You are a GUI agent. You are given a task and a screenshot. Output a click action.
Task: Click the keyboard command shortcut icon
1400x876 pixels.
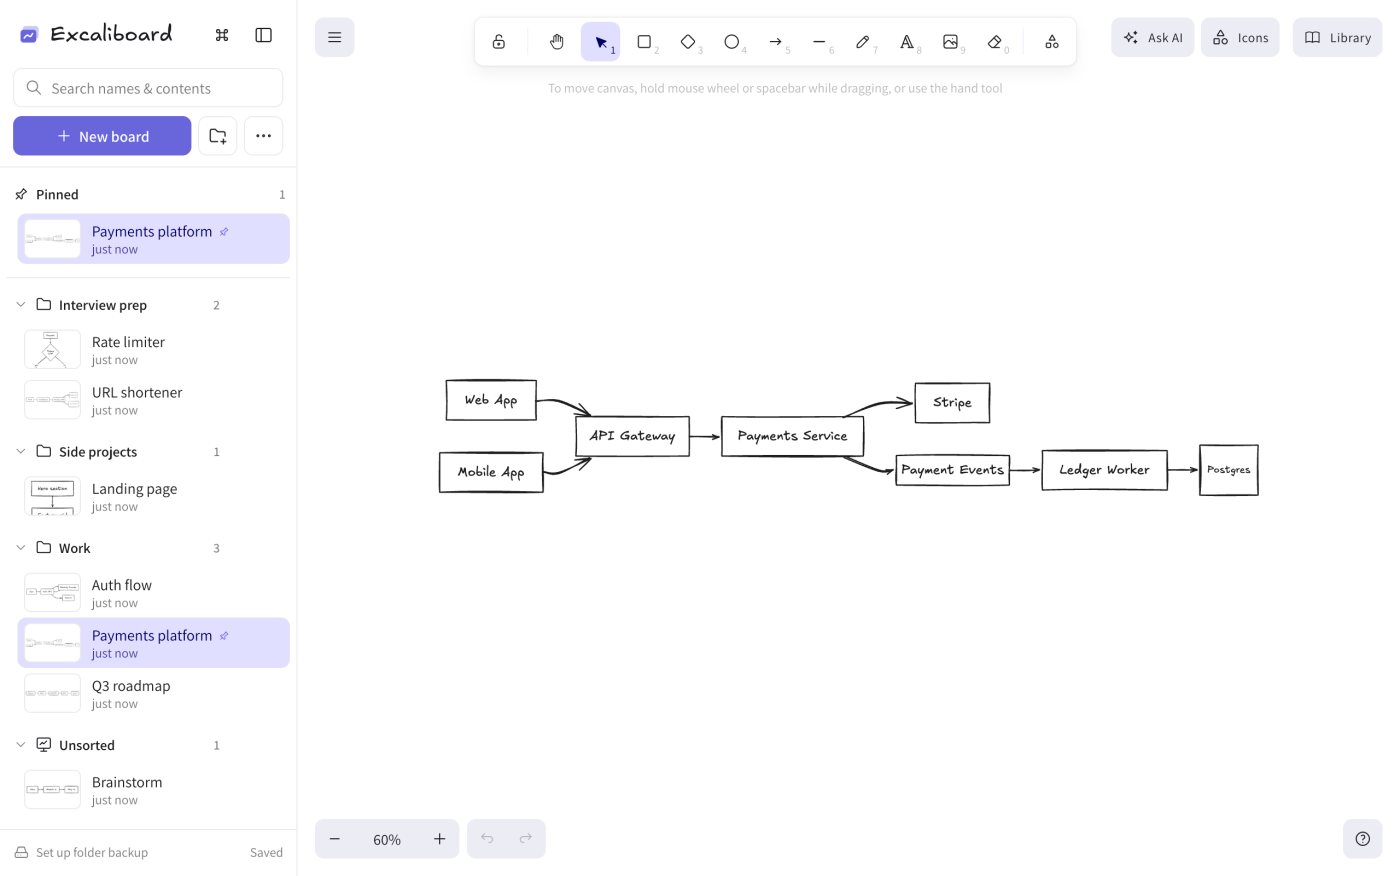(x=222, y=35)
